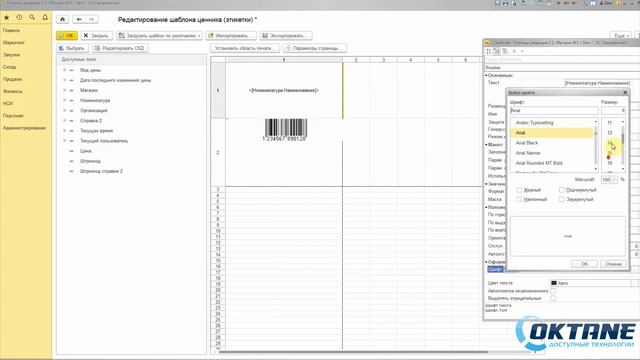Cancel the font dialog with Отмена

click(x=613, y=264)
